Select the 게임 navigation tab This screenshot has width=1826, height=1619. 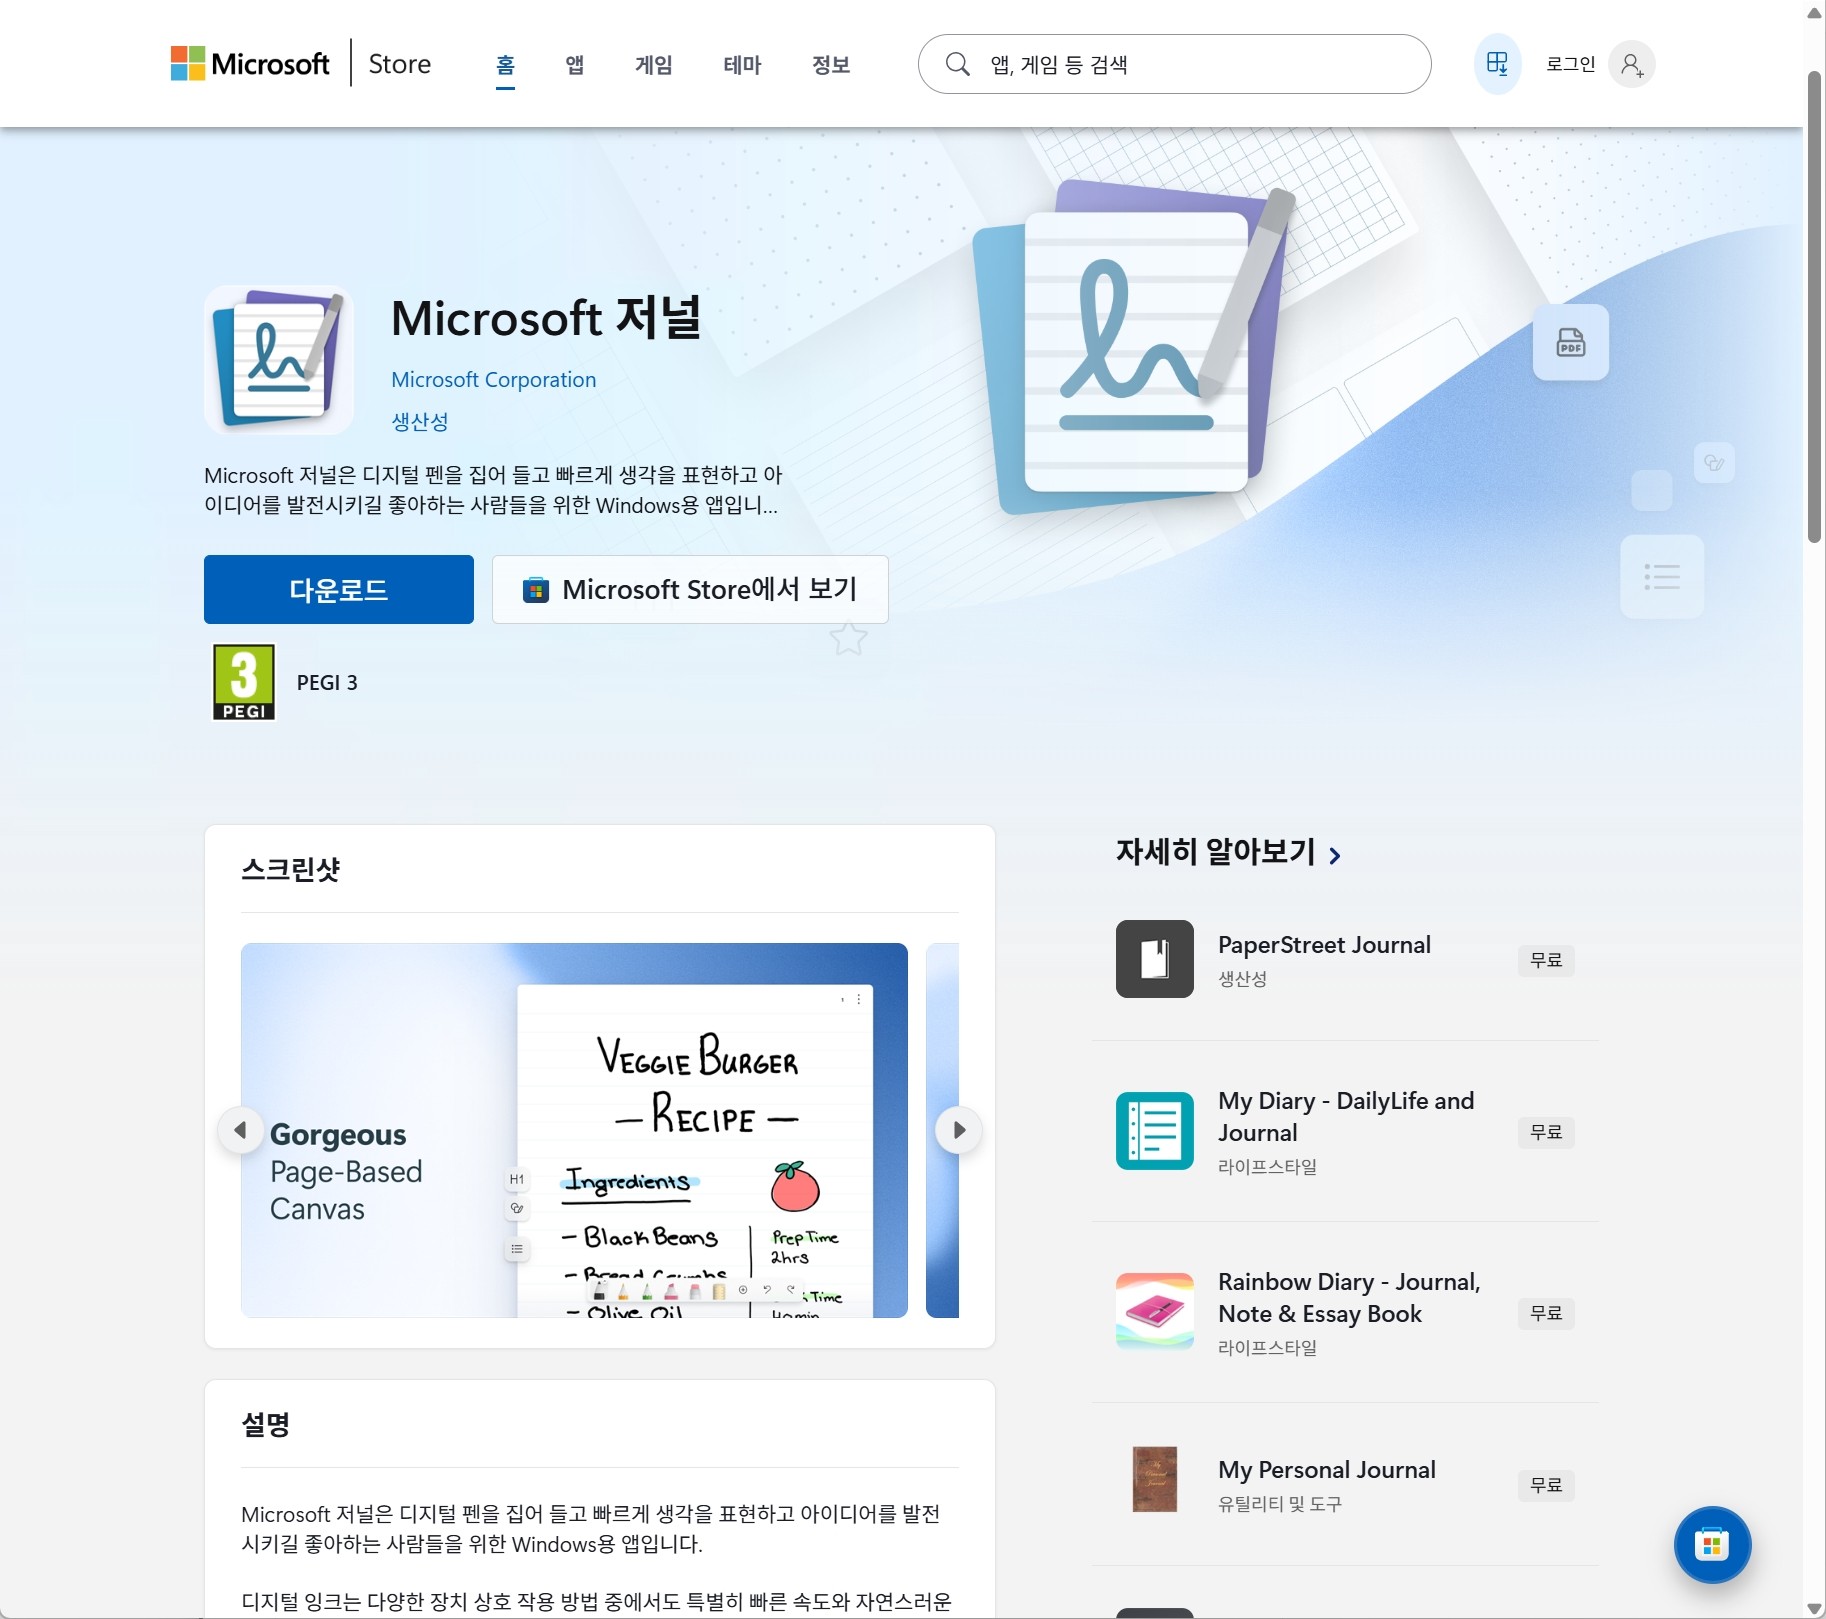tap(653, 65)
